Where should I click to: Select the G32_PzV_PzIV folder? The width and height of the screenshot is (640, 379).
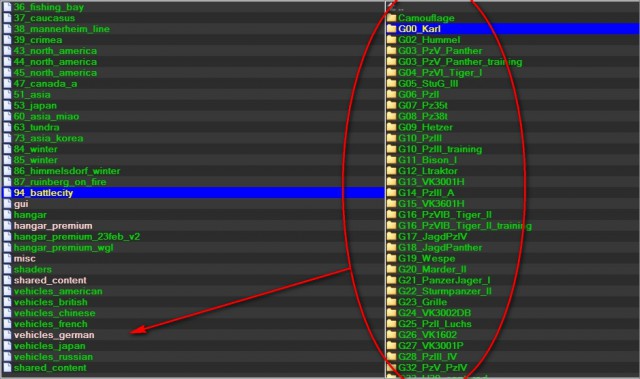tap(433, 368)
